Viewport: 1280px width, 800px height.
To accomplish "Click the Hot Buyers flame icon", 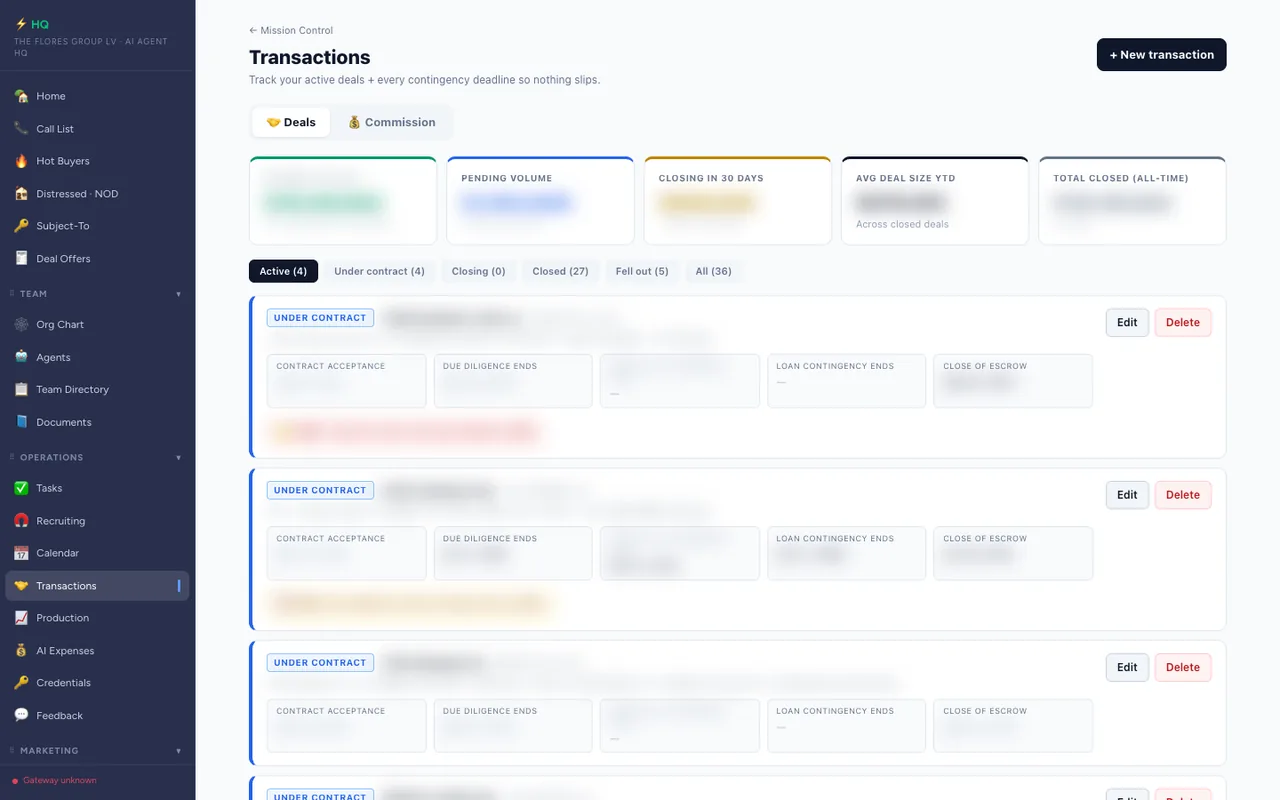I will pos(21,161).
